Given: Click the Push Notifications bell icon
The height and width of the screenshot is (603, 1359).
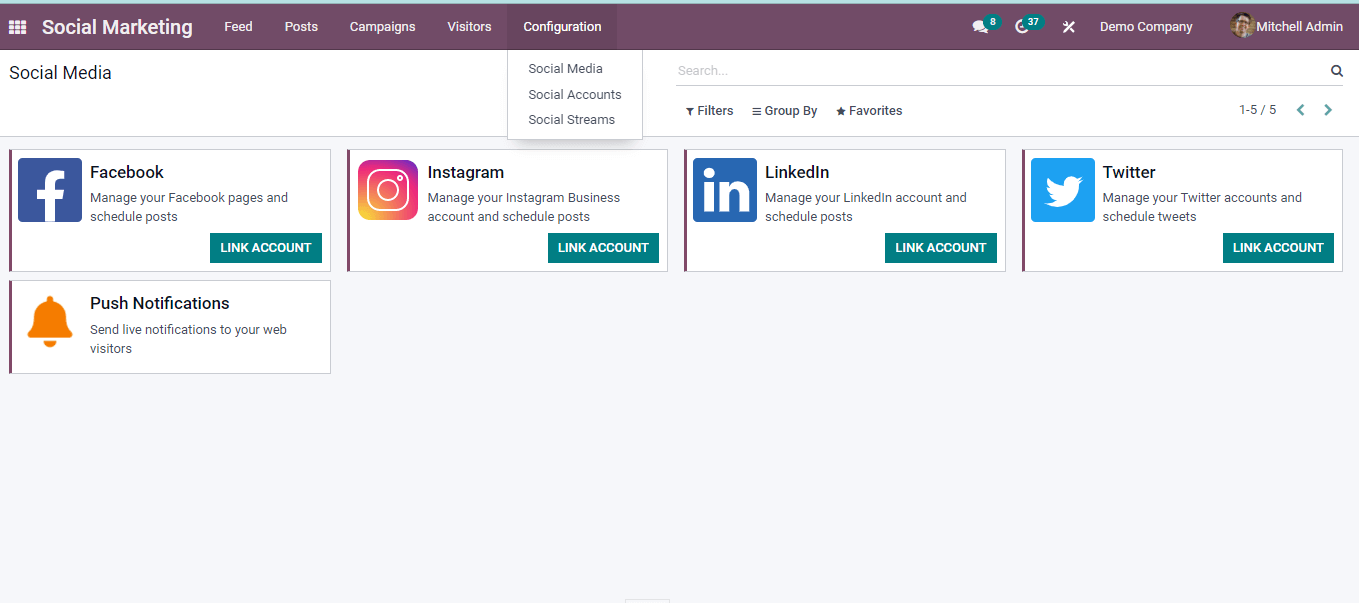Looking at the screenshot, I should (50, 320).
